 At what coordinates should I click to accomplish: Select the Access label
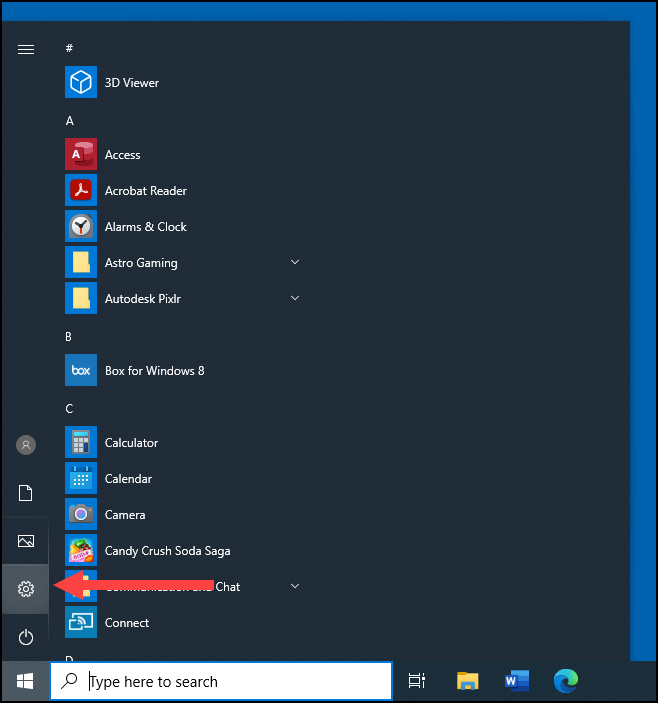122,155
